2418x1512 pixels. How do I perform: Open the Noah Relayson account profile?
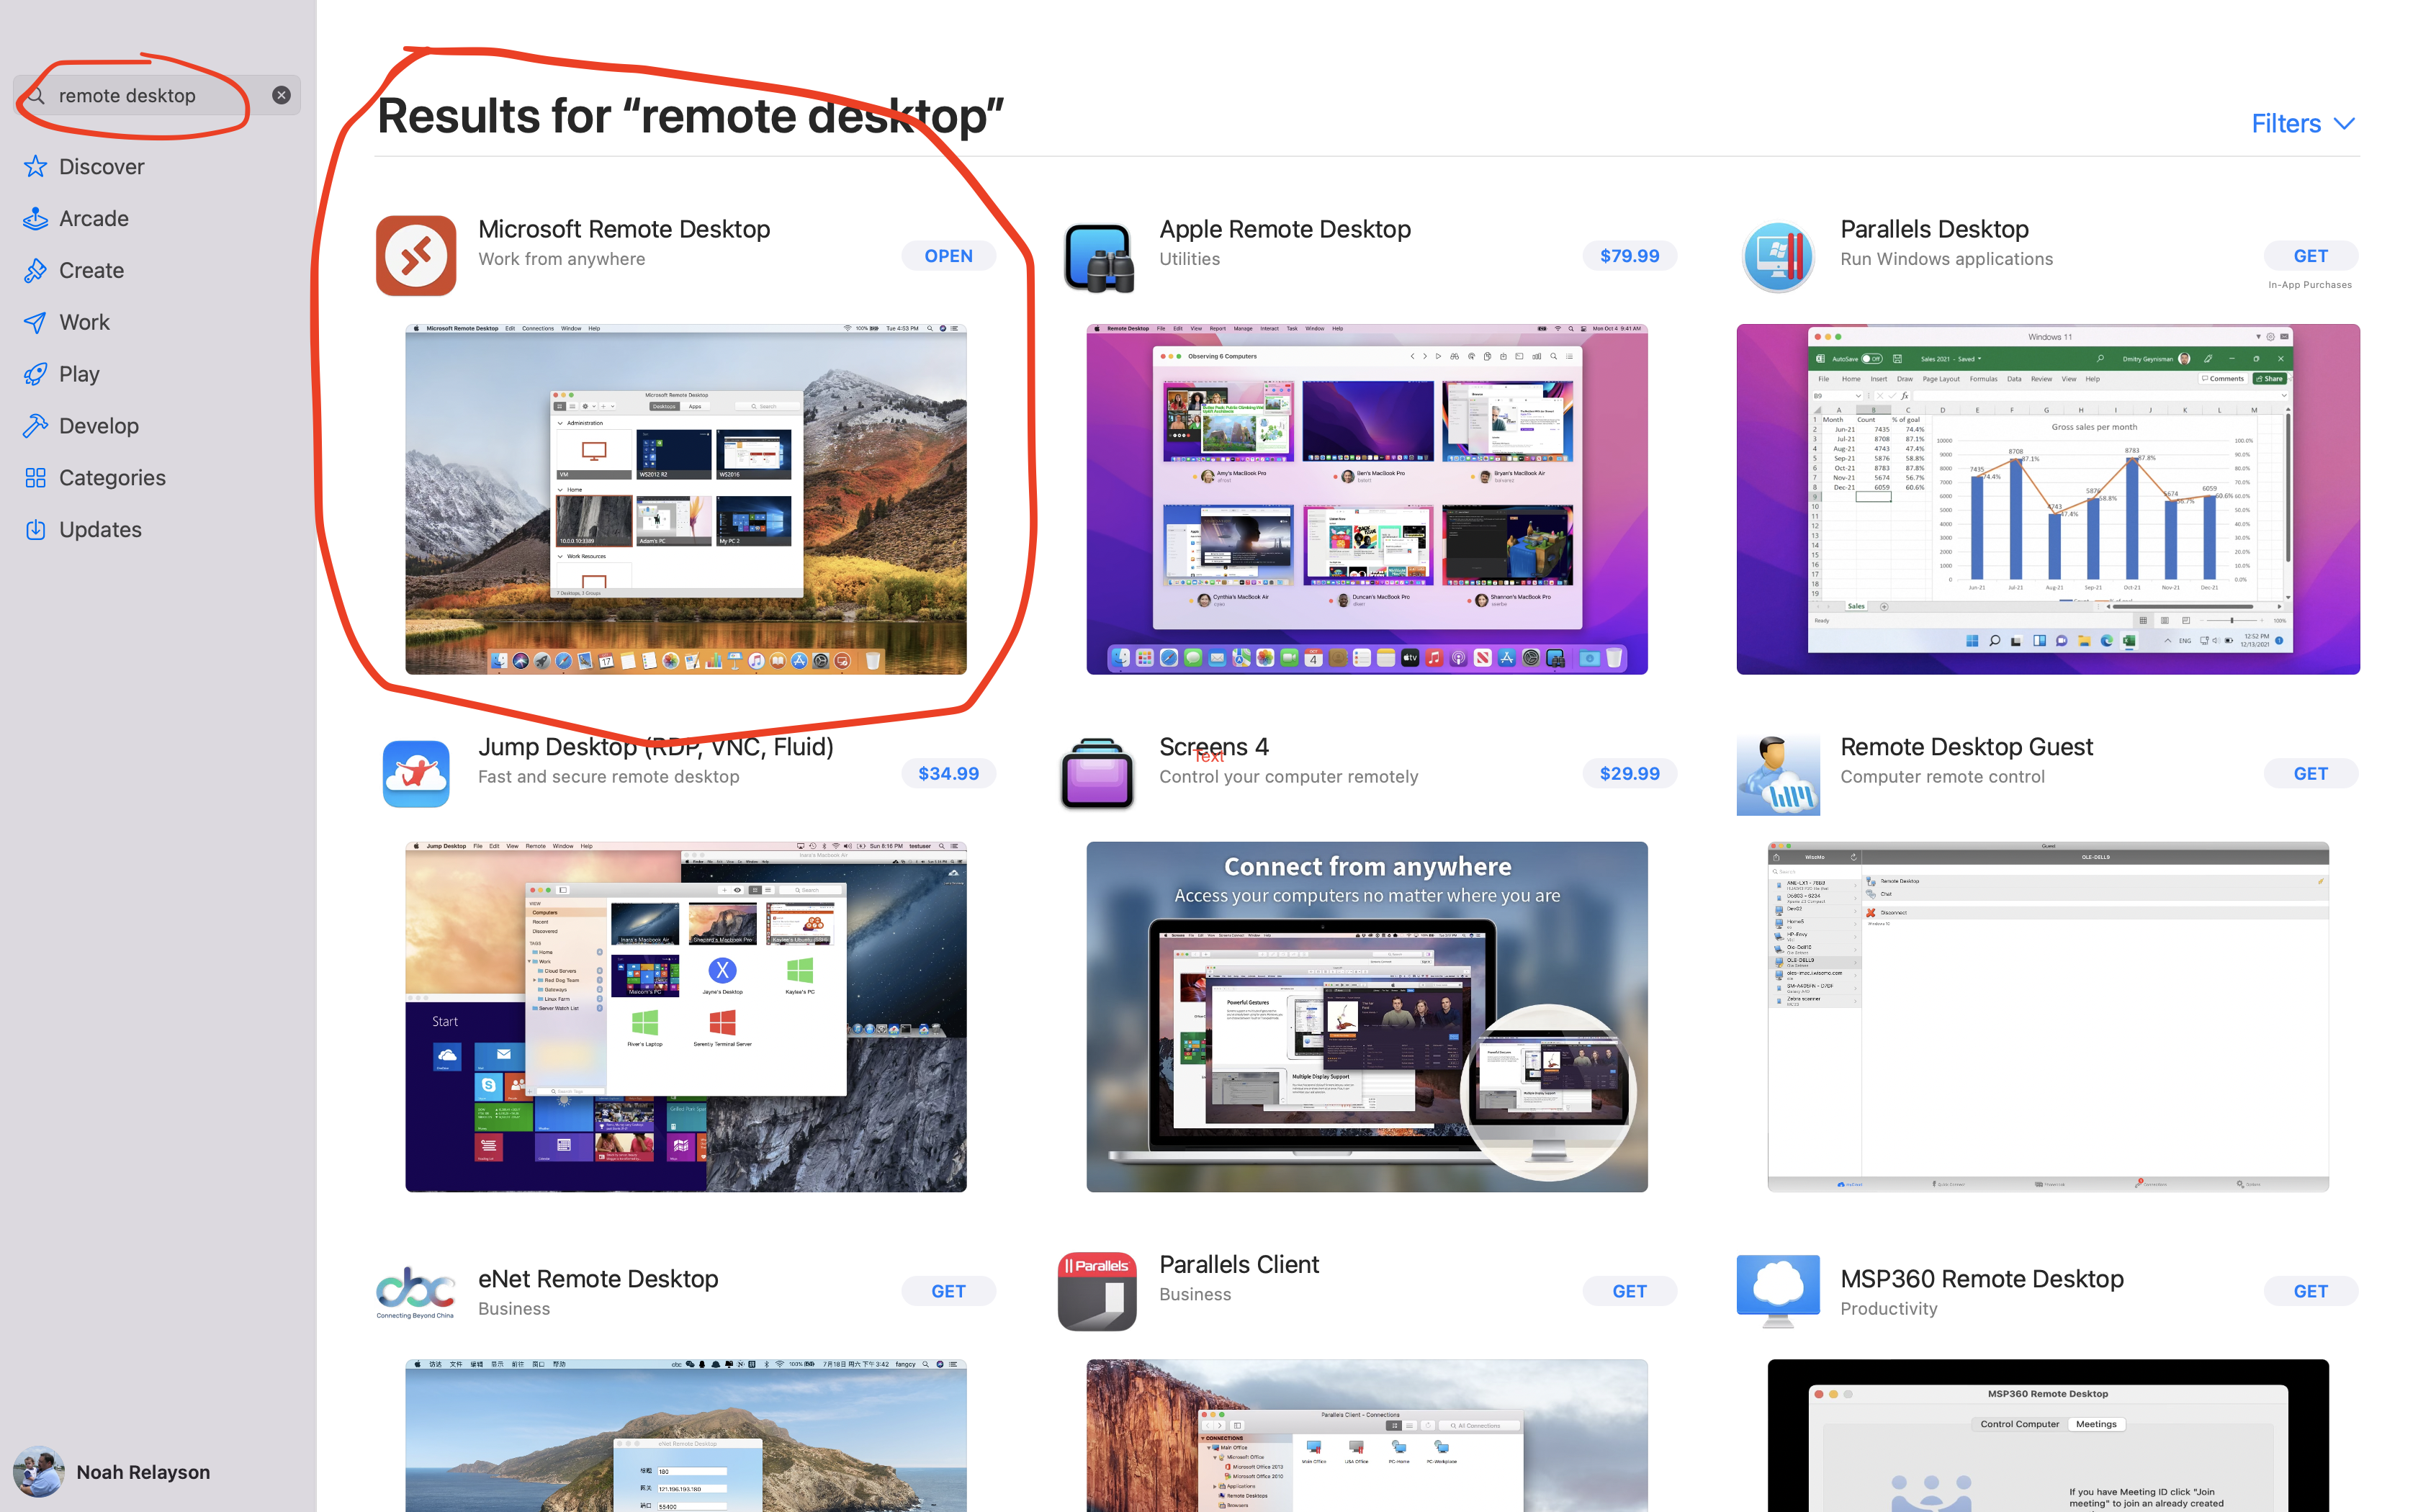pos(112,1472)
